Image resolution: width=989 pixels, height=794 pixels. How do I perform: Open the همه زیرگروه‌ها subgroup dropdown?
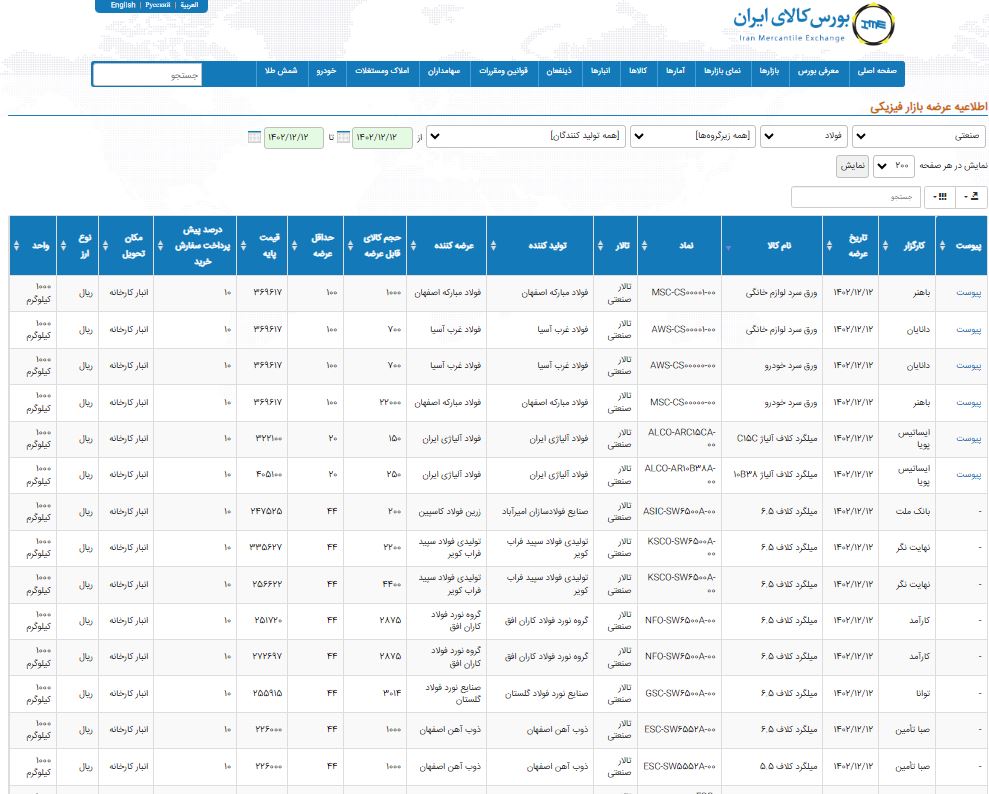point(693,136)
